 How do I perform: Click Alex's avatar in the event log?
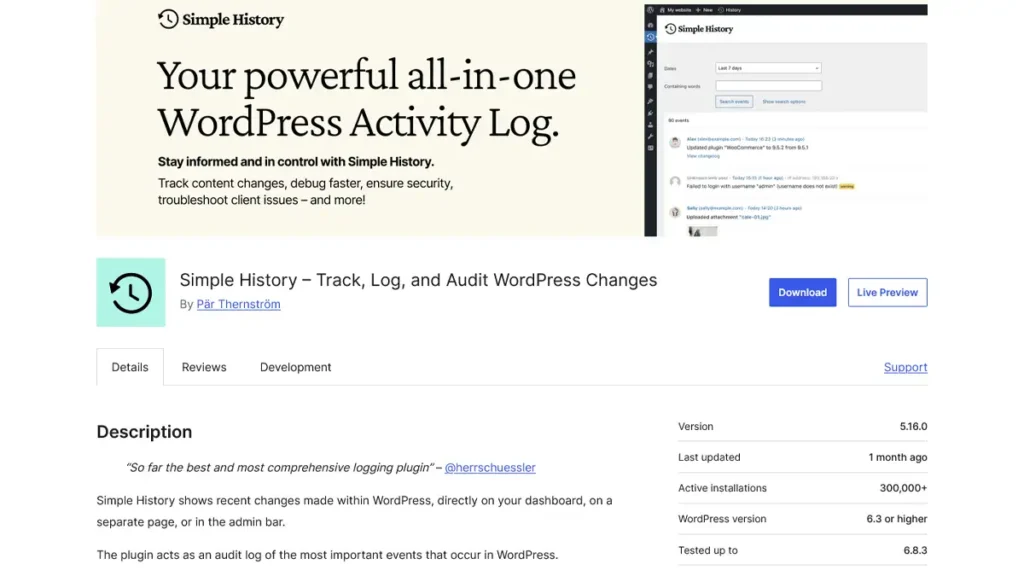point(676,143)
